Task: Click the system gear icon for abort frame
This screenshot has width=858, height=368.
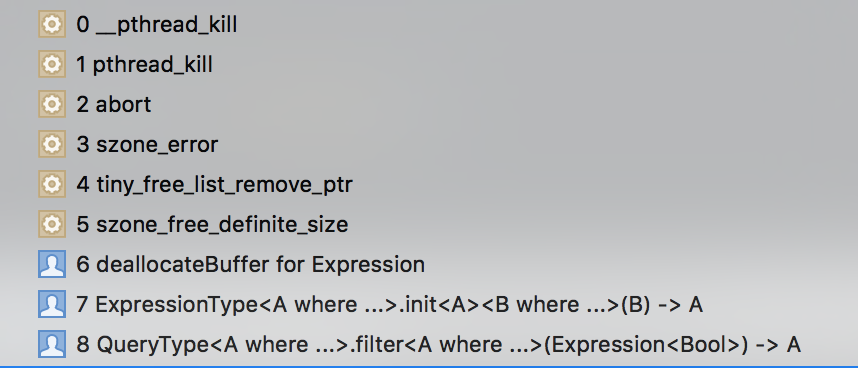Action: 52,104
